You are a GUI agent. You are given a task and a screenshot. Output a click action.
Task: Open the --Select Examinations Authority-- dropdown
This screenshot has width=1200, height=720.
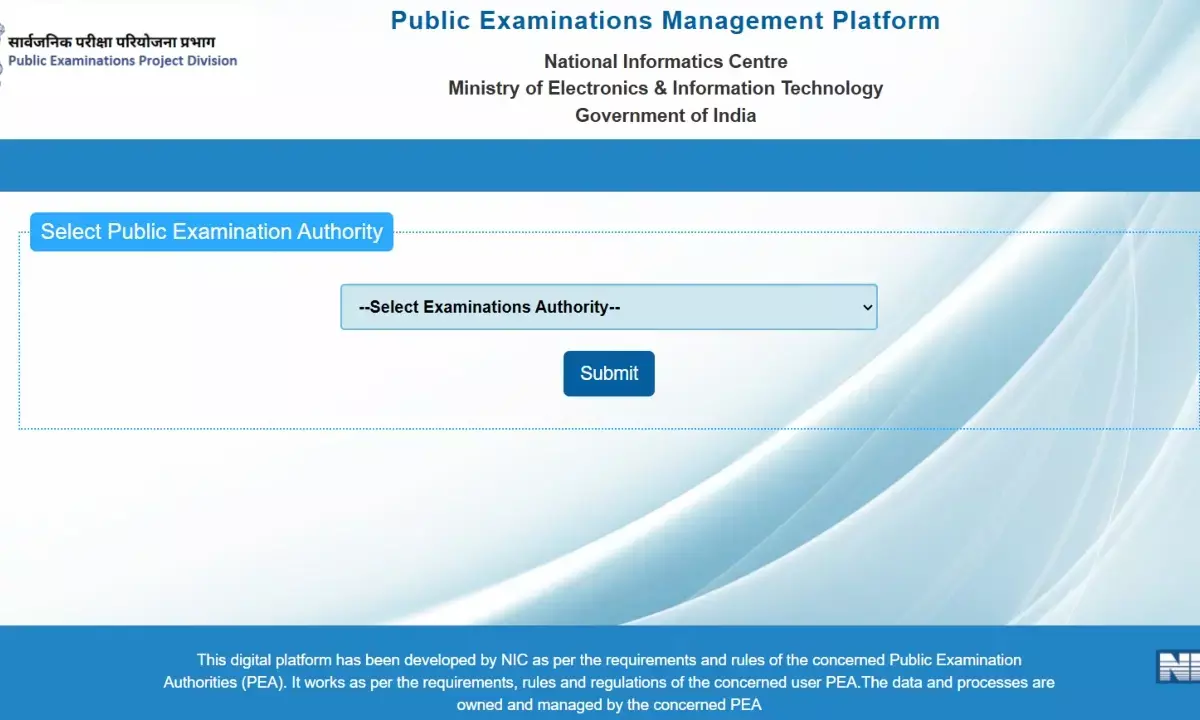(x=608, y=307)
